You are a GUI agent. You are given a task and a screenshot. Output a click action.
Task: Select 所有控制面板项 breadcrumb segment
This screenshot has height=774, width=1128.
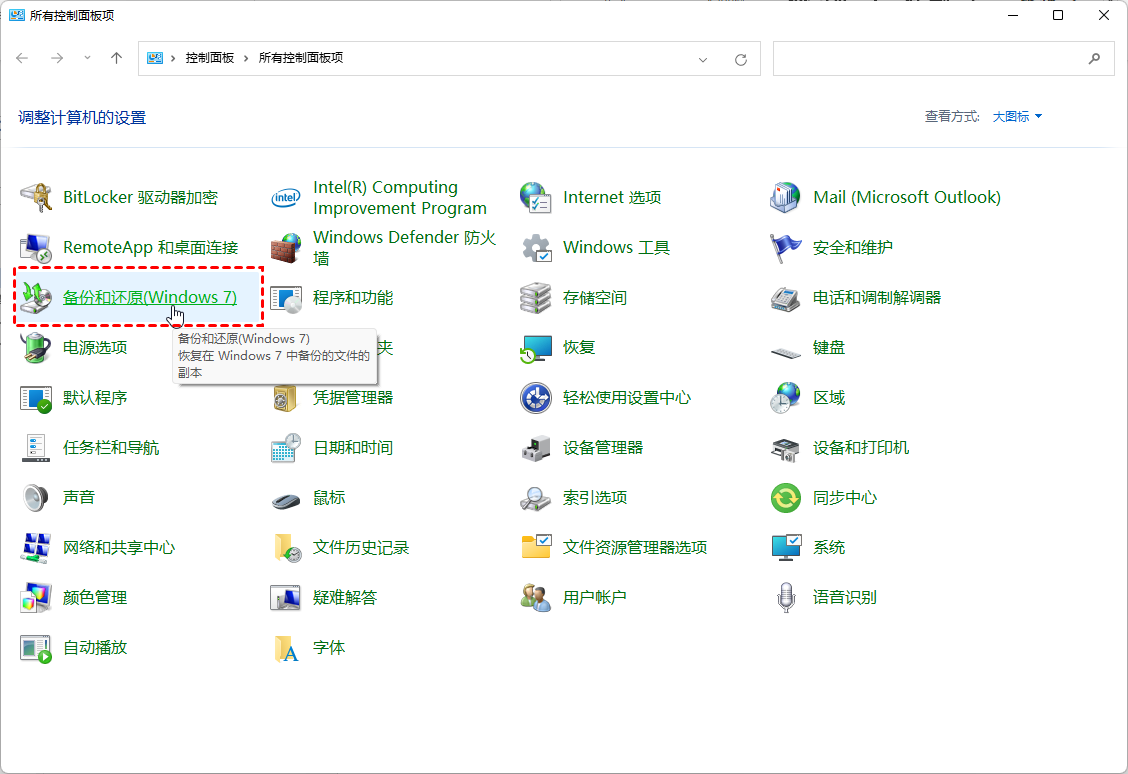pyautogui.click(x=301, y=59)
